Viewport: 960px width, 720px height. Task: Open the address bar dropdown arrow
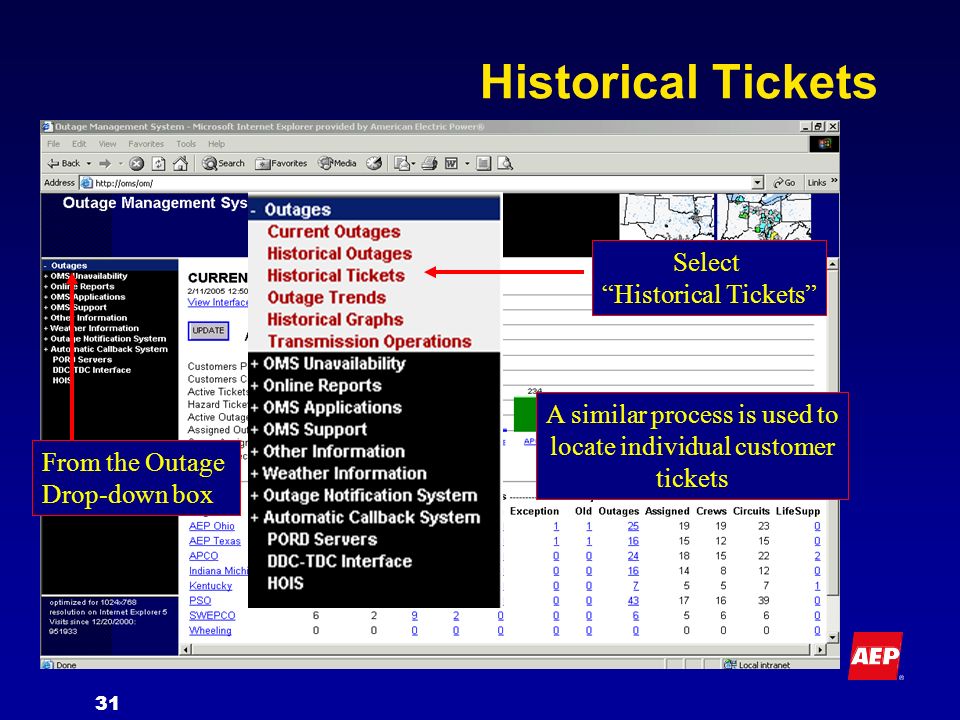coord(758,183)
